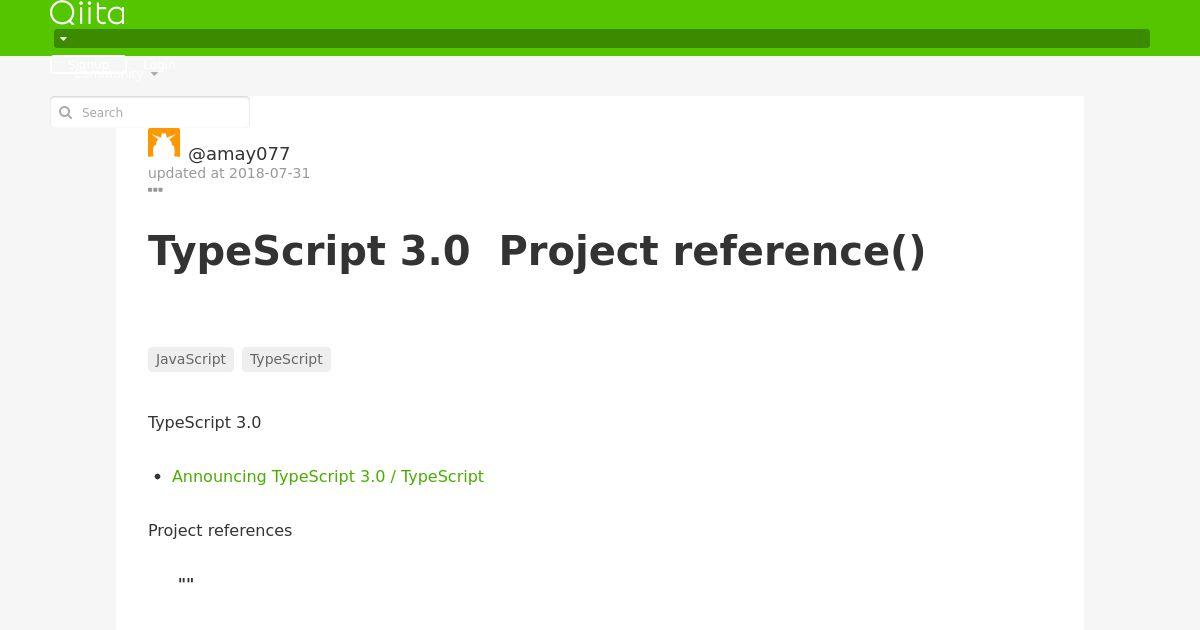This screenshot has width=1200, height=630.
Task: Click the Signup button
Action: coord(88,64)
